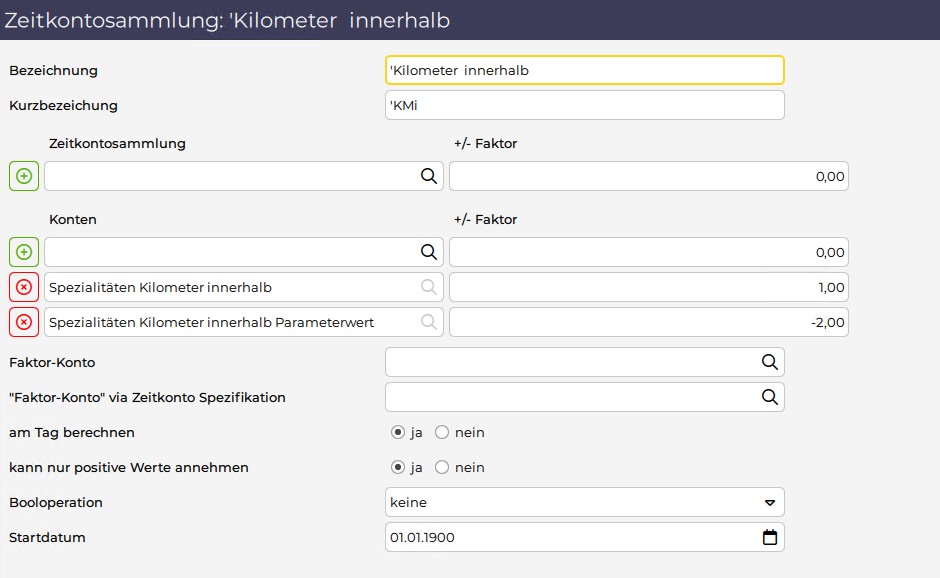Edit the Faktor value 1,00
This screenshot has height=578, width=940.
[649, 287]
